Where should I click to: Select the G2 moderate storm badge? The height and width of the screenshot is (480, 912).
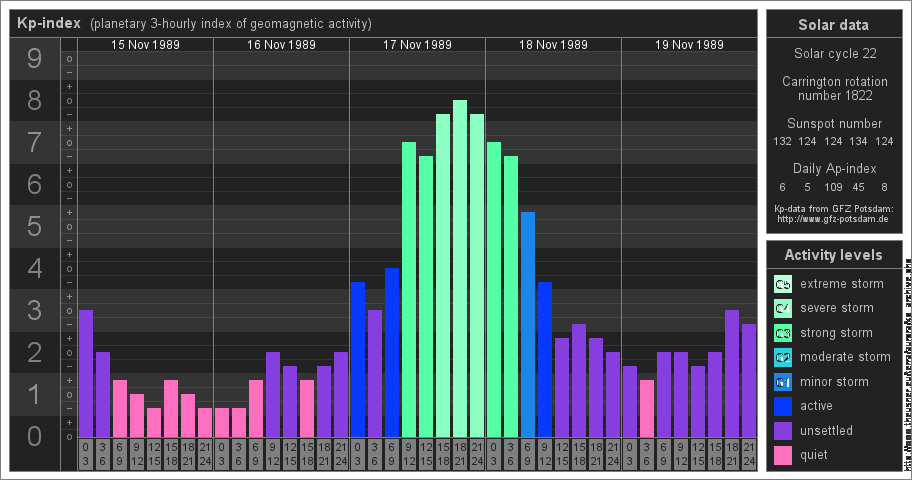(x=783, y=357)
